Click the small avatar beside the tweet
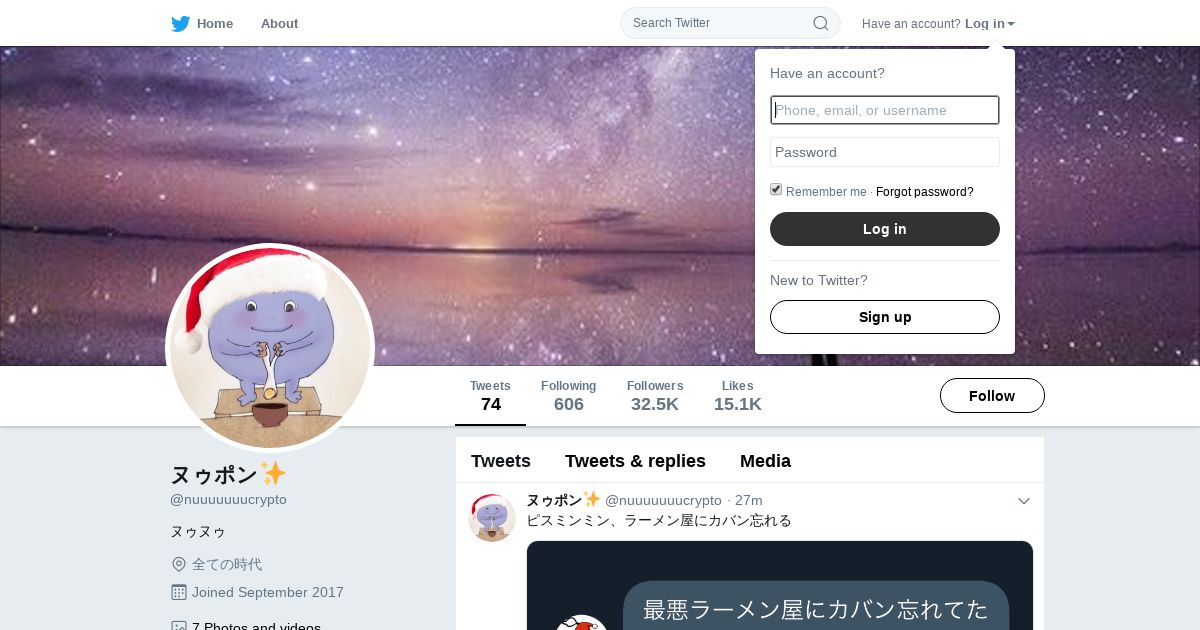The width and height of the screenshot is (1200, 630). [492, 518]
